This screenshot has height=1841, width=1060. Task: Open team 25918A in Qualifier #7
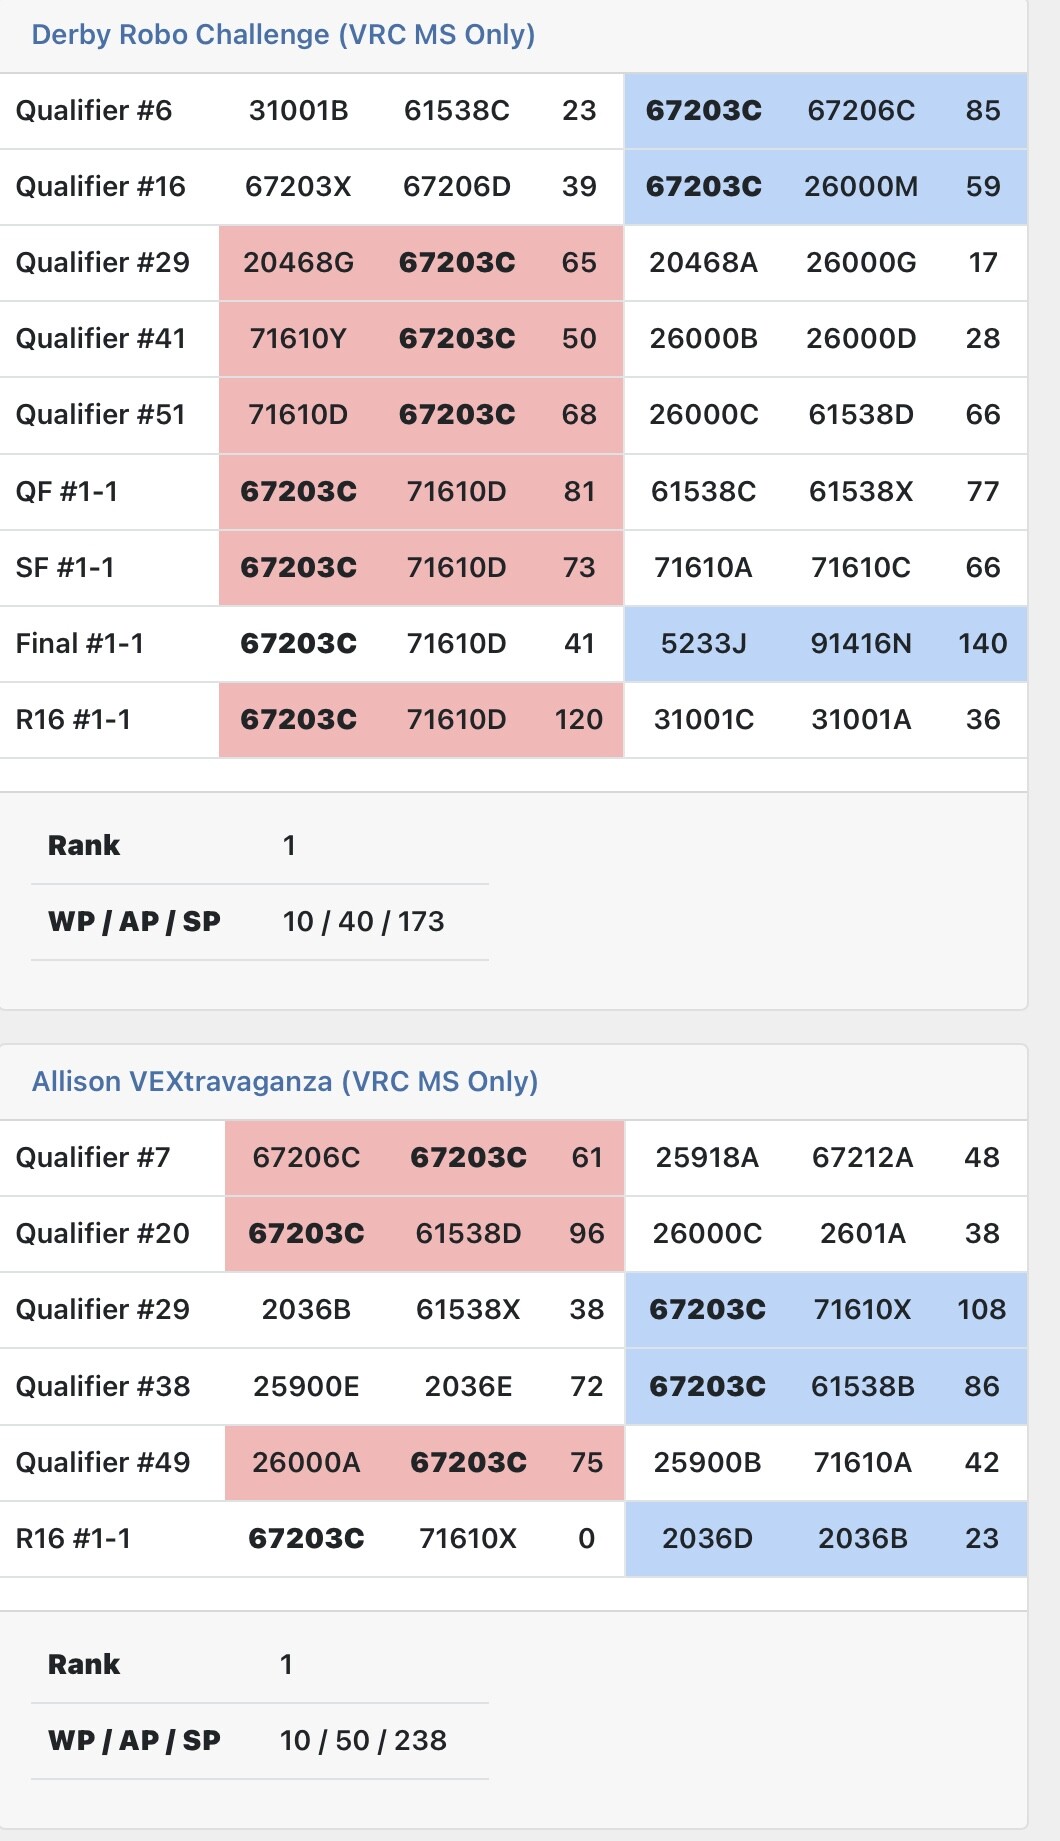tap(707, 1158)
